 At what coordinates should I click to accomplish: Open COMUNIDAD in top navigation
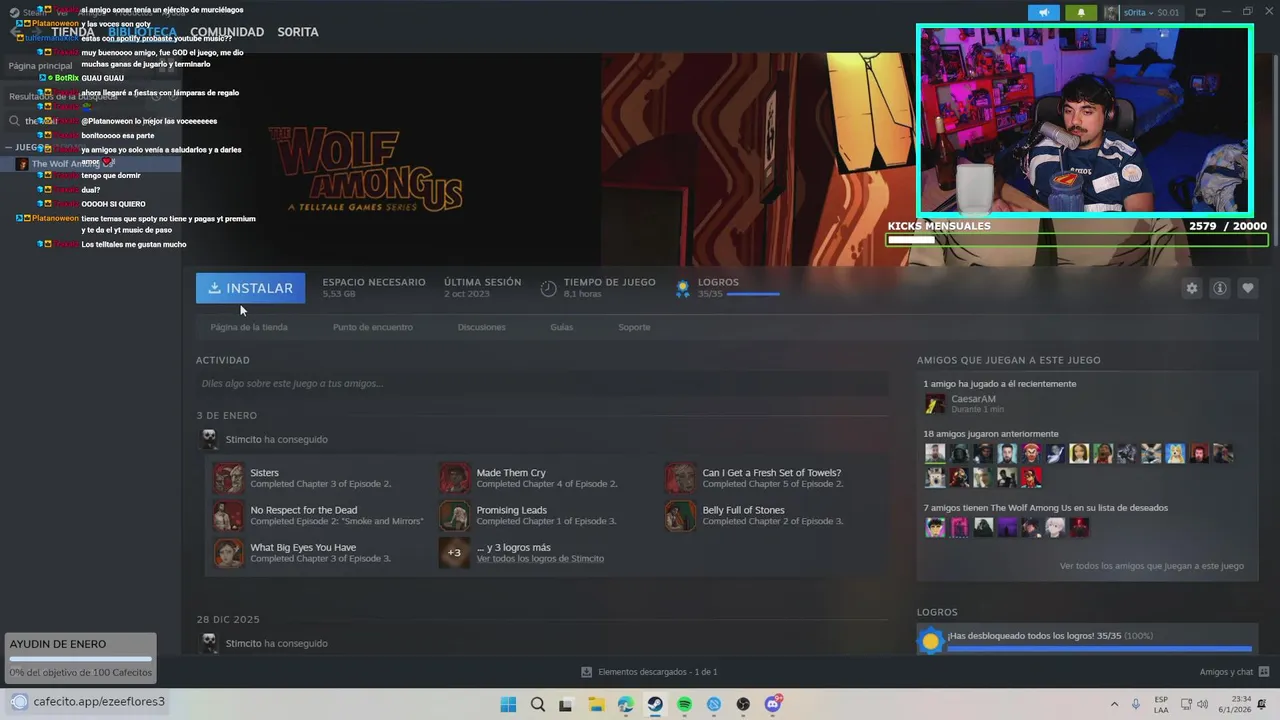point(227,32)
